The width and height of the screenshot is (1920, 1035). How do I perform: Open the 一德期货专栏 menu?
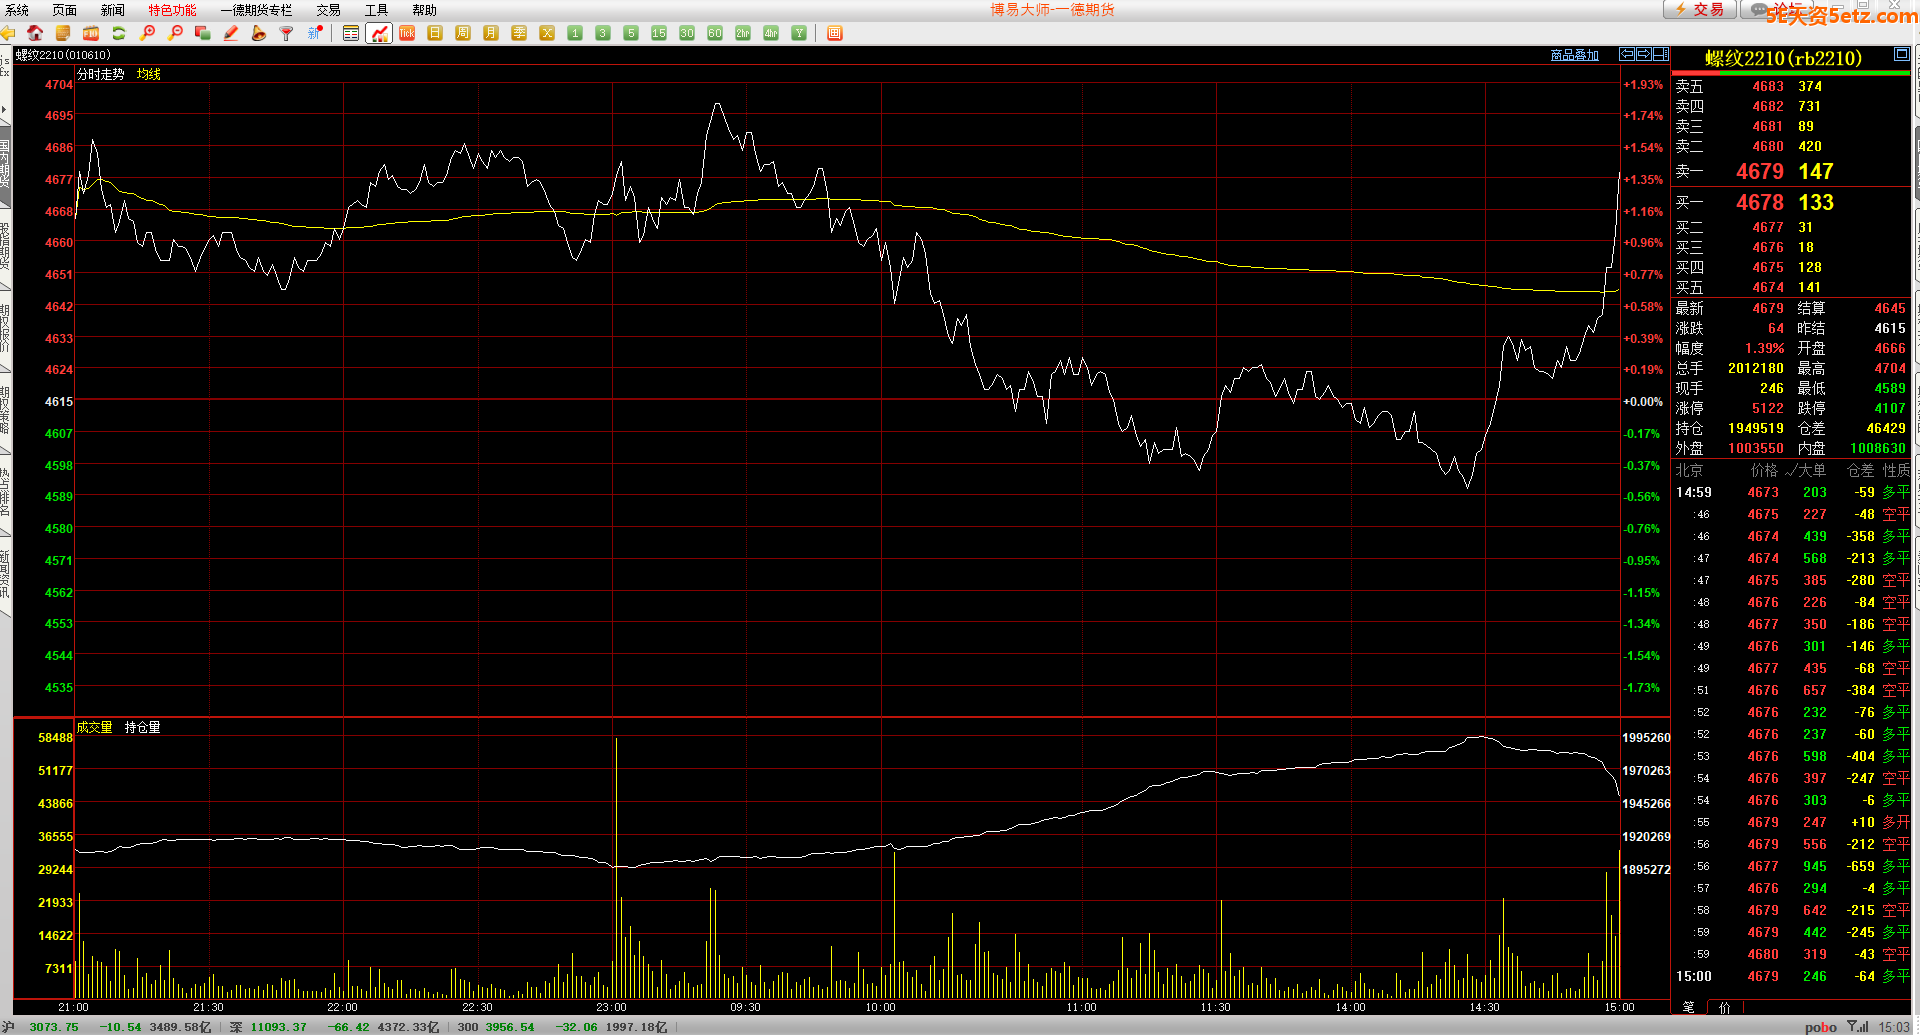[256, 10]
